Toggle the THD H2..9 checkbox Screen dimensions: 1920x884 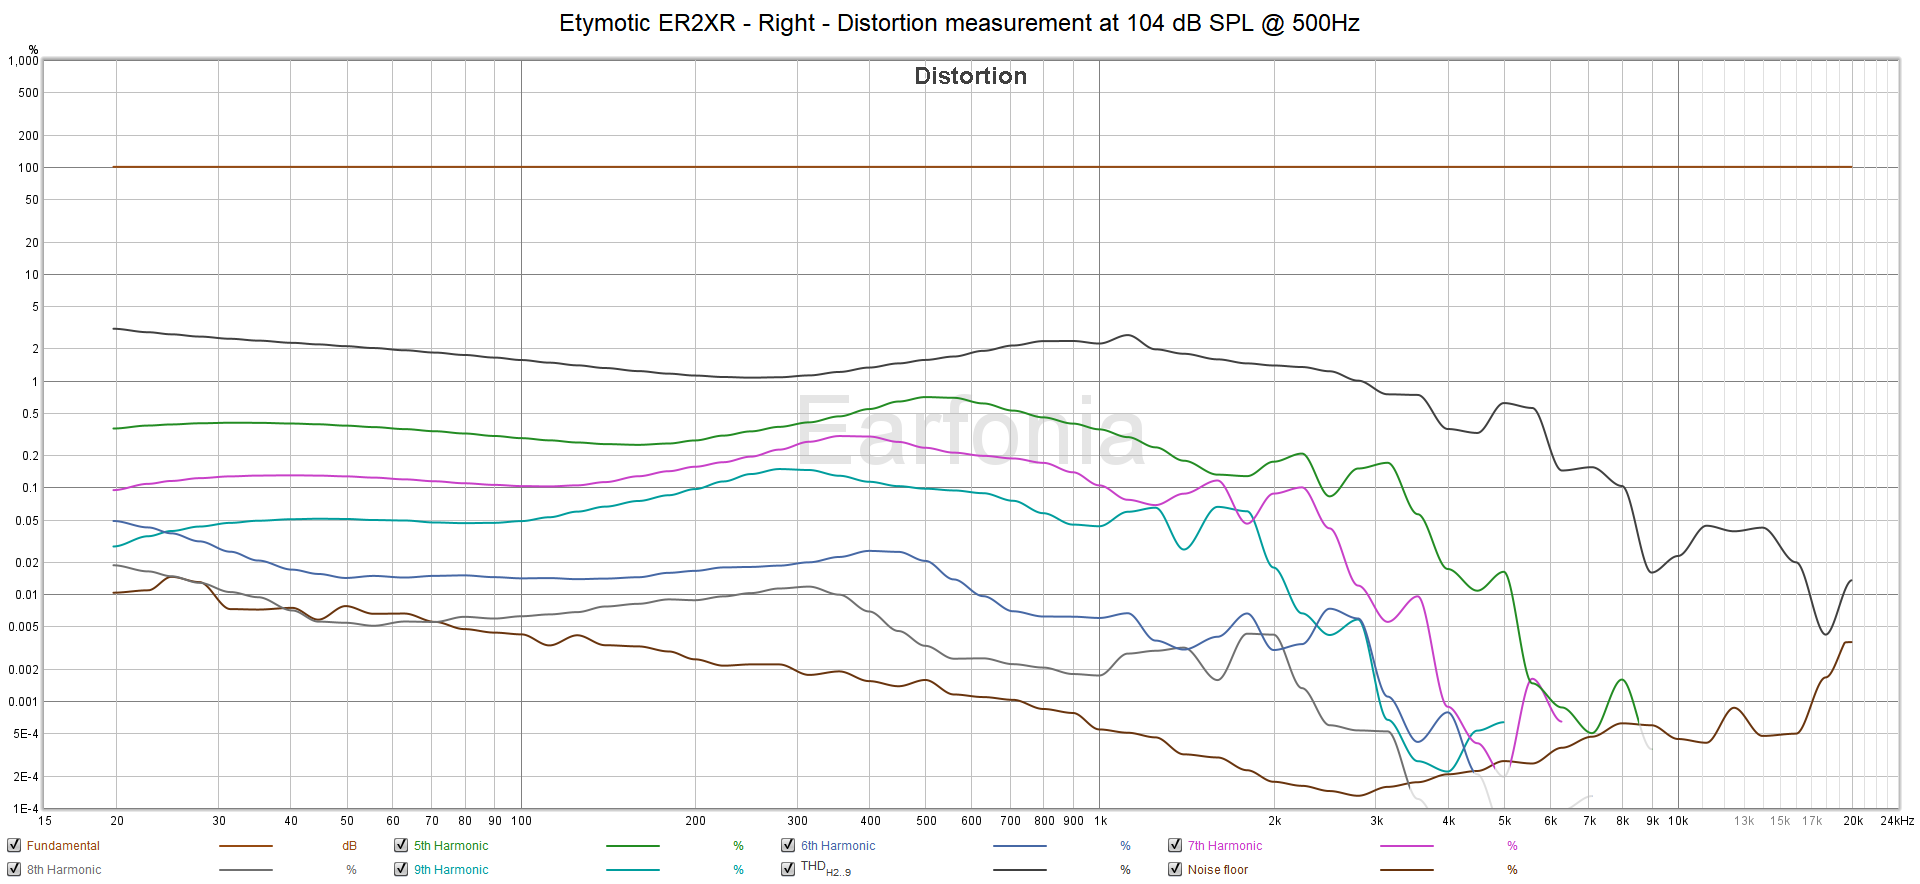pos(788,869)
